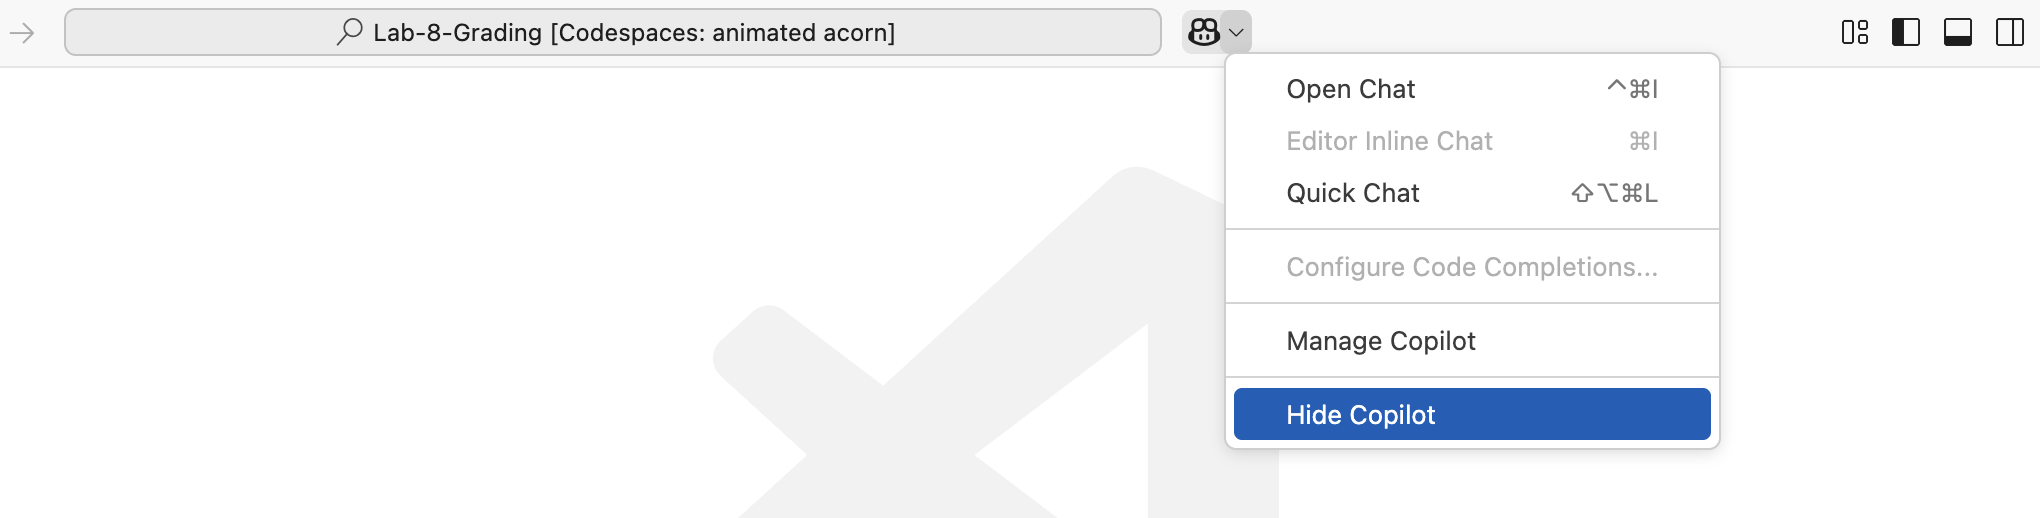The height and width of the screenshot is (518, 2040).
Task: Click the ⇧⌥⌘L shortcut beside Quick Chat
Action: (x=1615, y=193)
